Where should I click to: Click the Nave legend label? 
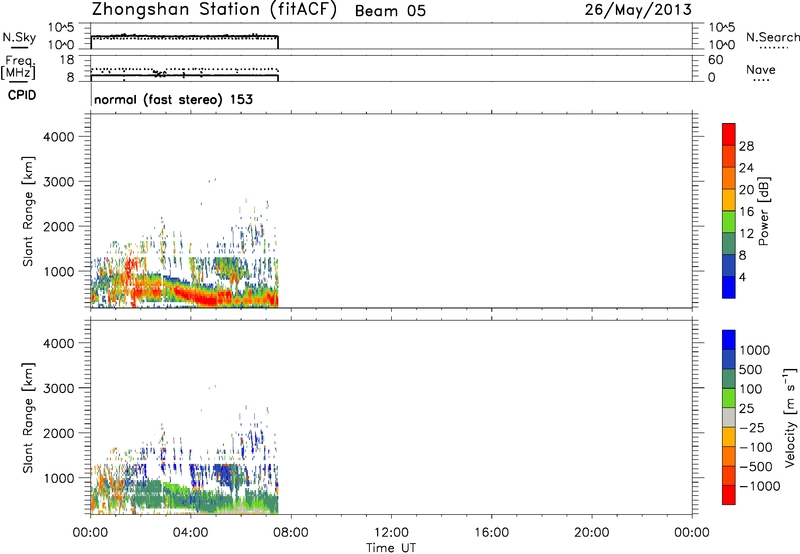coord(760,70)
